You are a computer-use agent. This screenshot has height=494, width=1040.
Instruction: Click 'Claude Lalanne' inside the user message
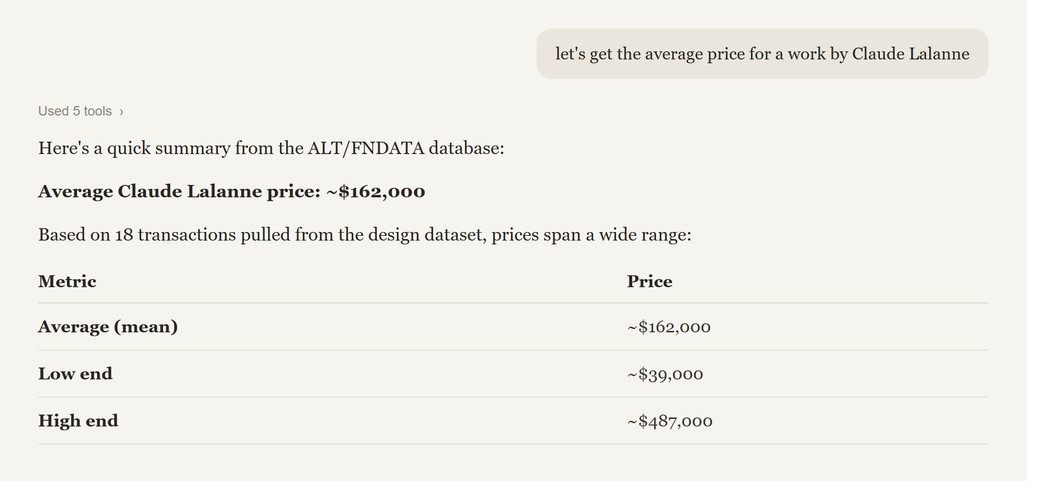(x=911, y=54)
